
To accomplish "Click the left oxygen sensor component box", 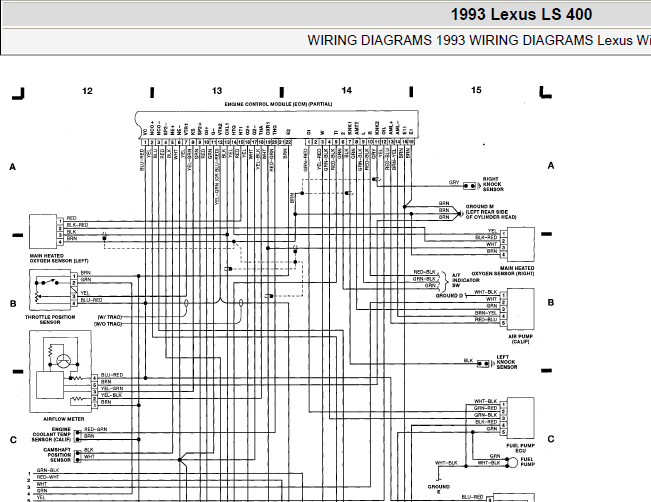I will [43, 231].
